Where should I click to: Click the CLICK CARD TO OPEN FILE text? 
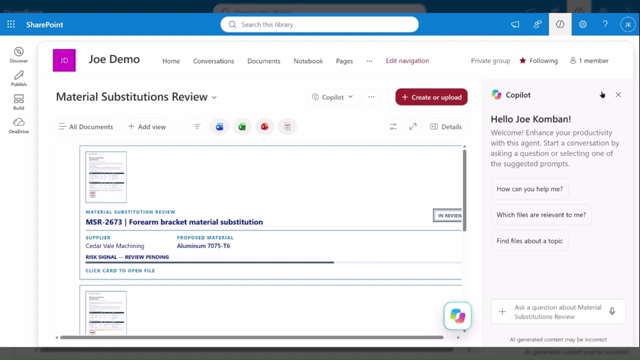120,271
